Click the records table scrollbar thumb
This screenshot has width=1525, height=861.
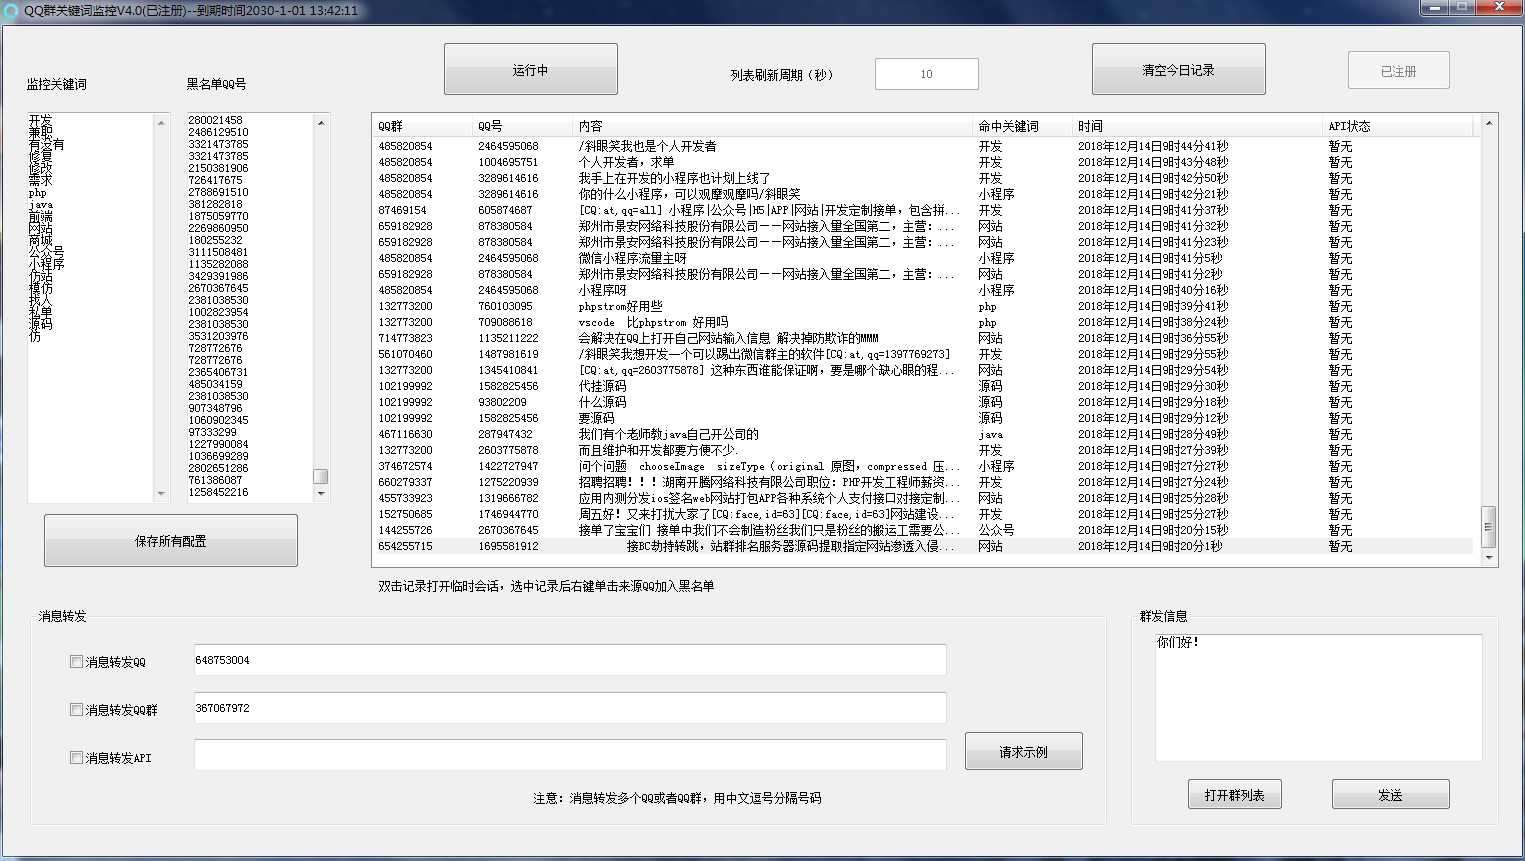coord(1488,526)
